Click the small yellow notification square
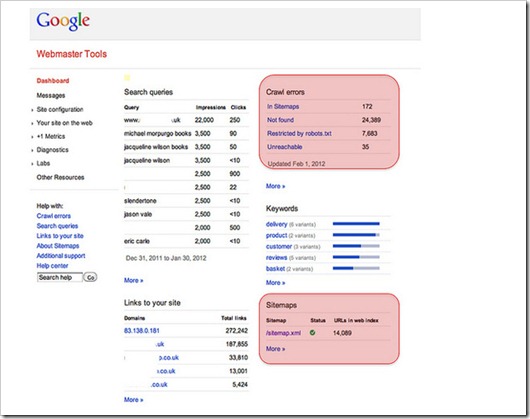 127,78
